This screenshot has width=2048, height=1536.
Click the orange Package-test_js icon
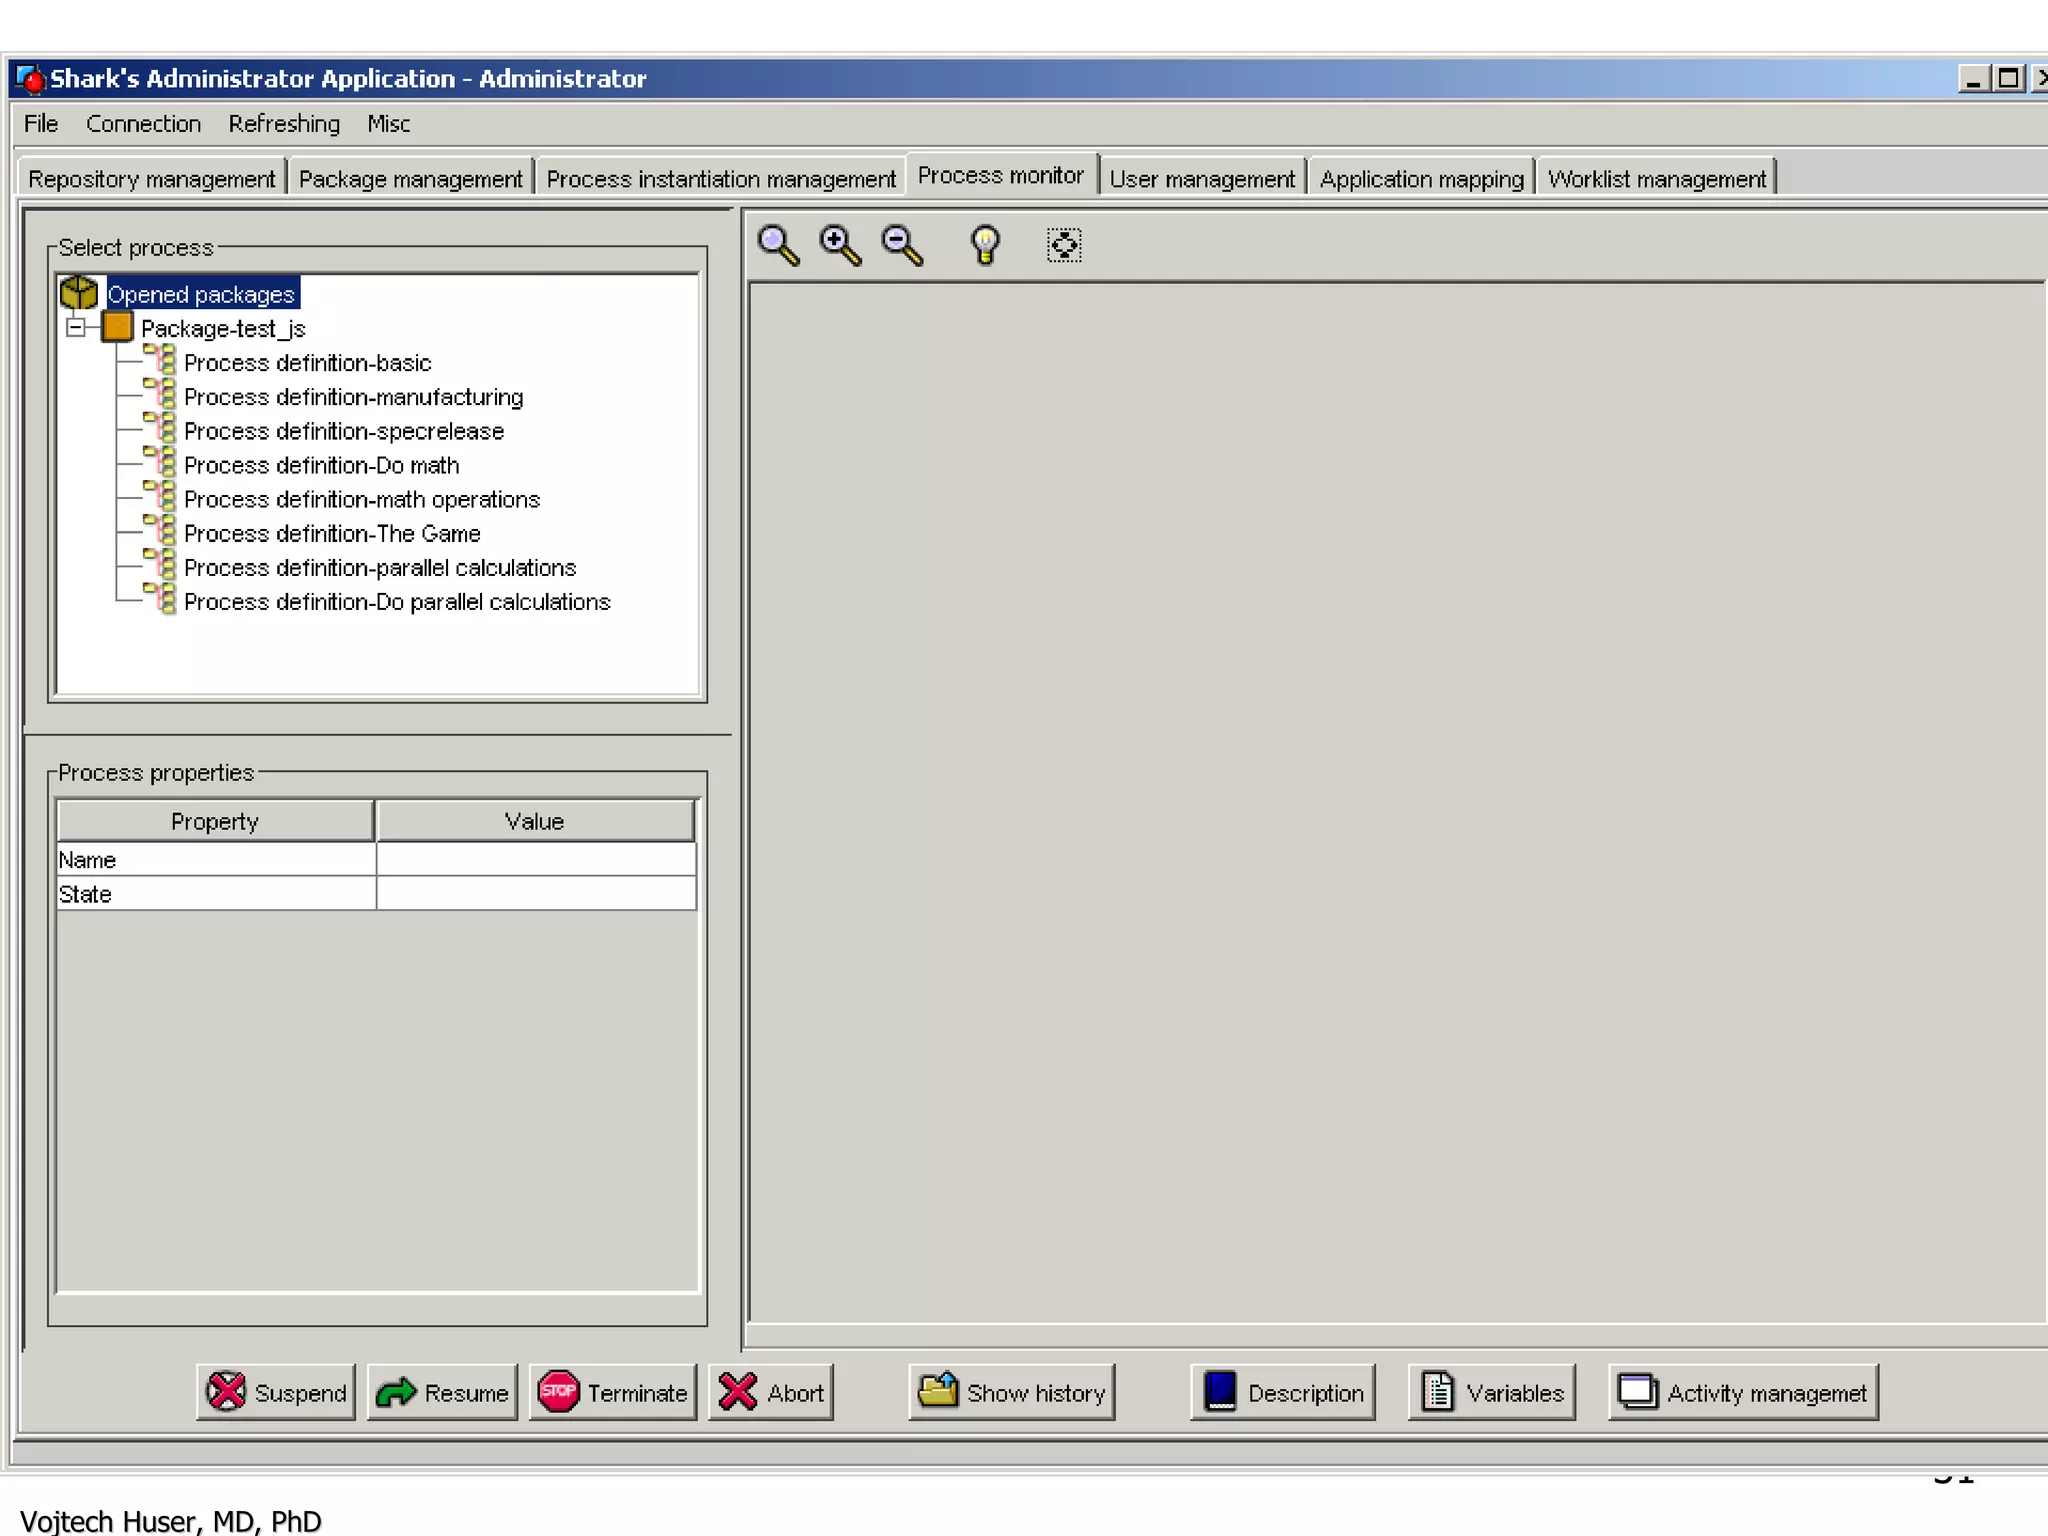tap(117, 328)
